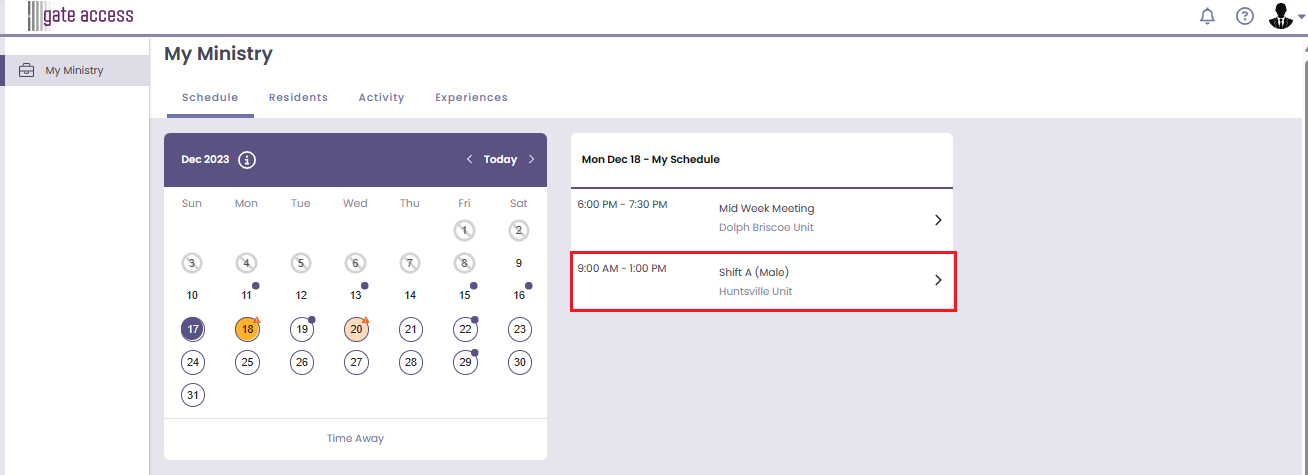Go to the previous month arrow

pos(469,159)
